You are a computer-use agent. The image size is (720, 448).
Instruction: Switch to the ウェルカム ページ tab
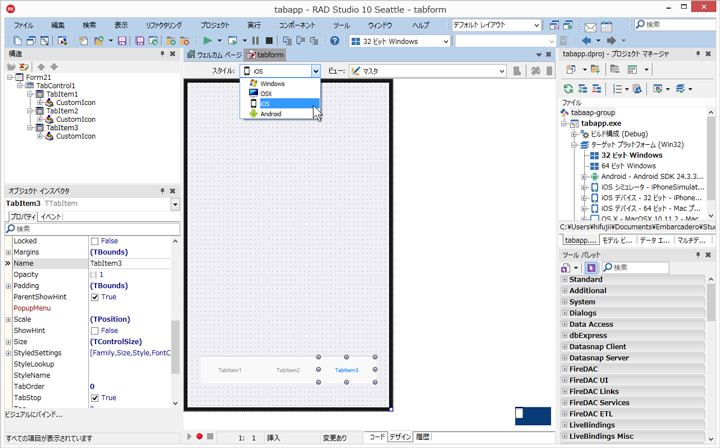coord(214,55)
